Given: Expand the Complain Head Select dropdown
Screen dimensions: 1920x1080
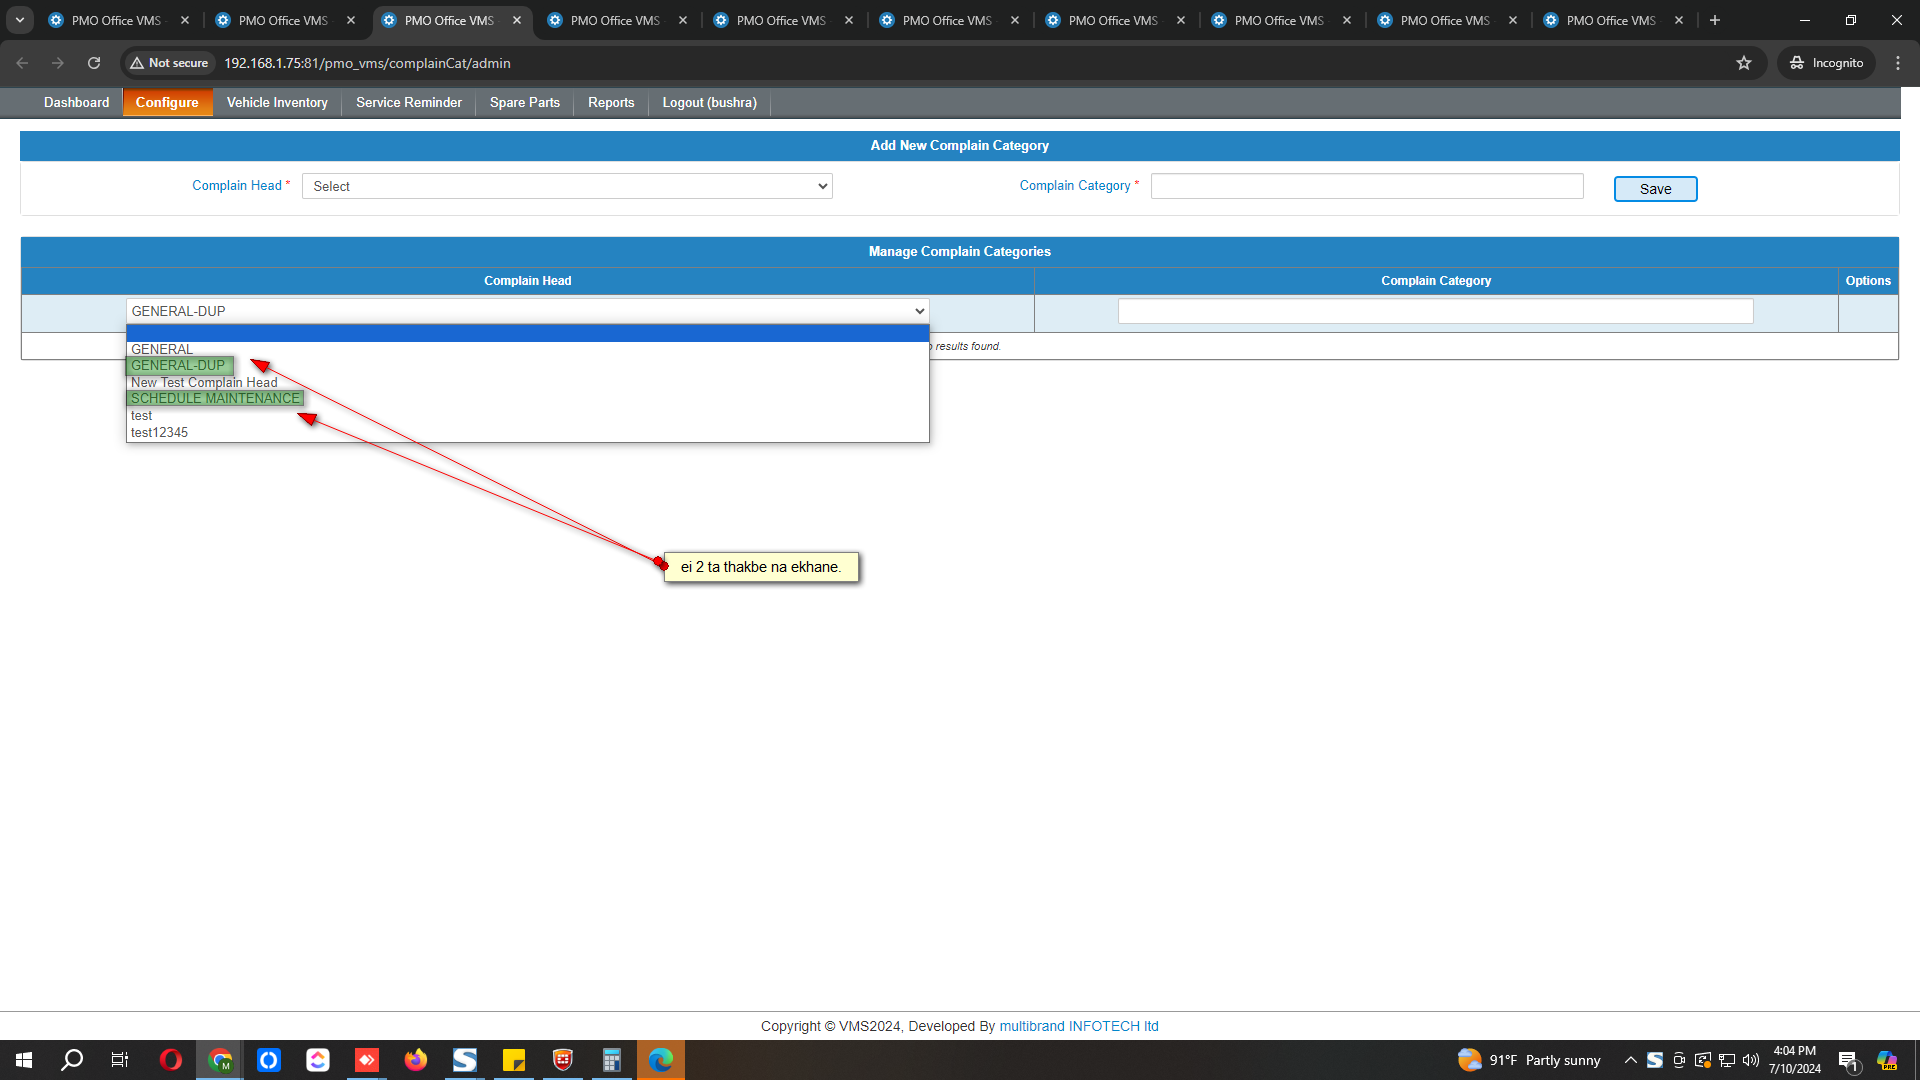Looking at the screenshot, I should (567, 186).
